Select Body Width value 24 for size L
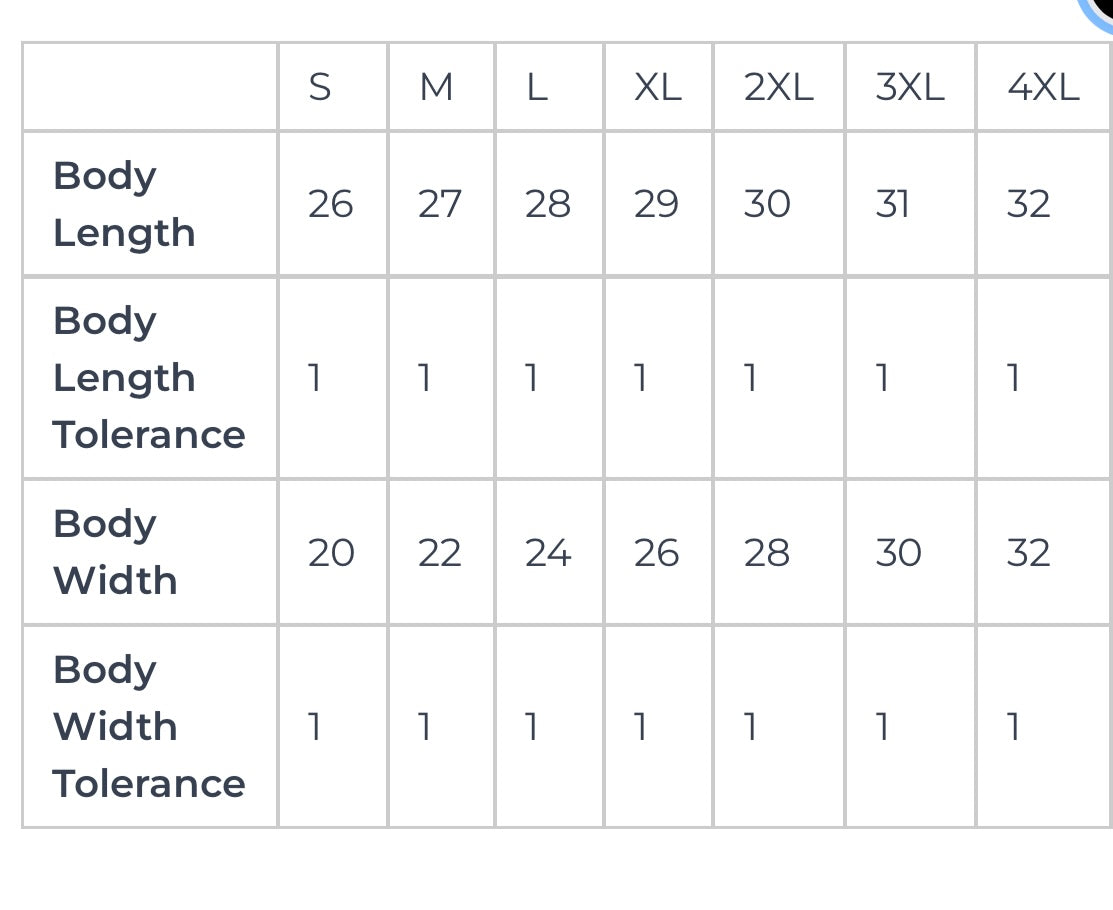 [x=548, y=552]
